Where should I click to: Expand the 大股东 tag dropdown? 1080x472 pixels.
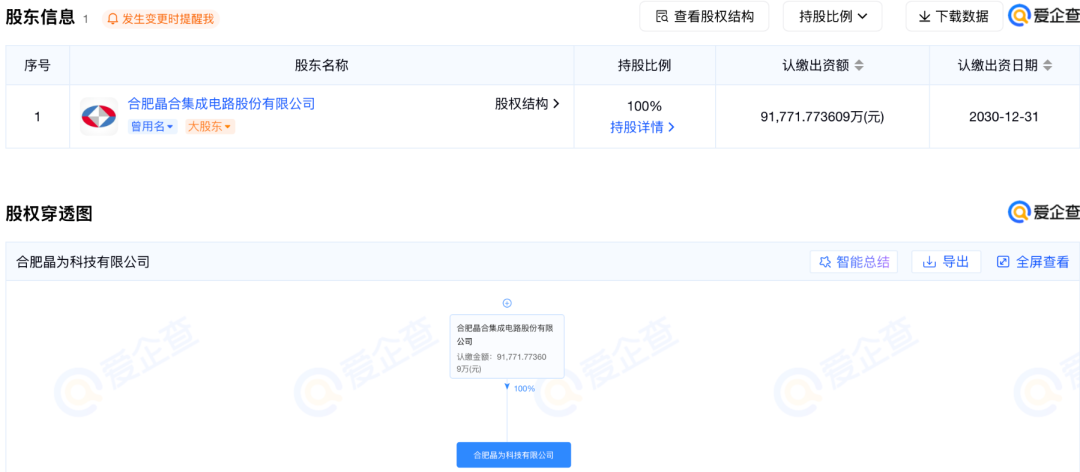tap(209, 127)
